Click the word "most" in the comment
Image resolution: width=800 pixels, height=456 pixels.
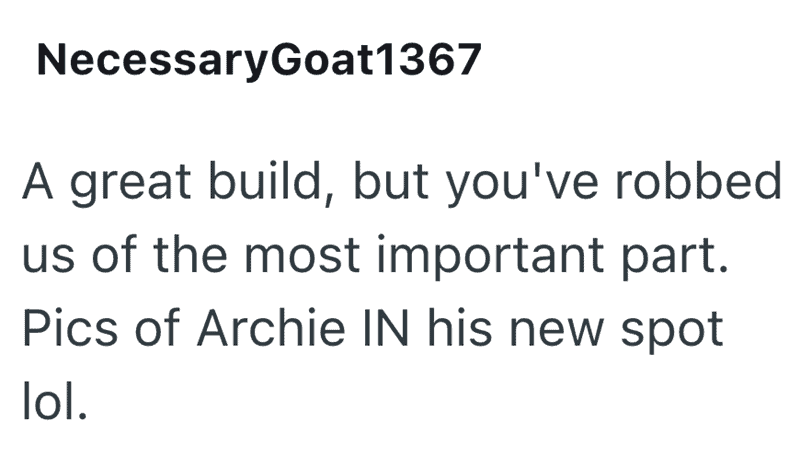point(304,257)
